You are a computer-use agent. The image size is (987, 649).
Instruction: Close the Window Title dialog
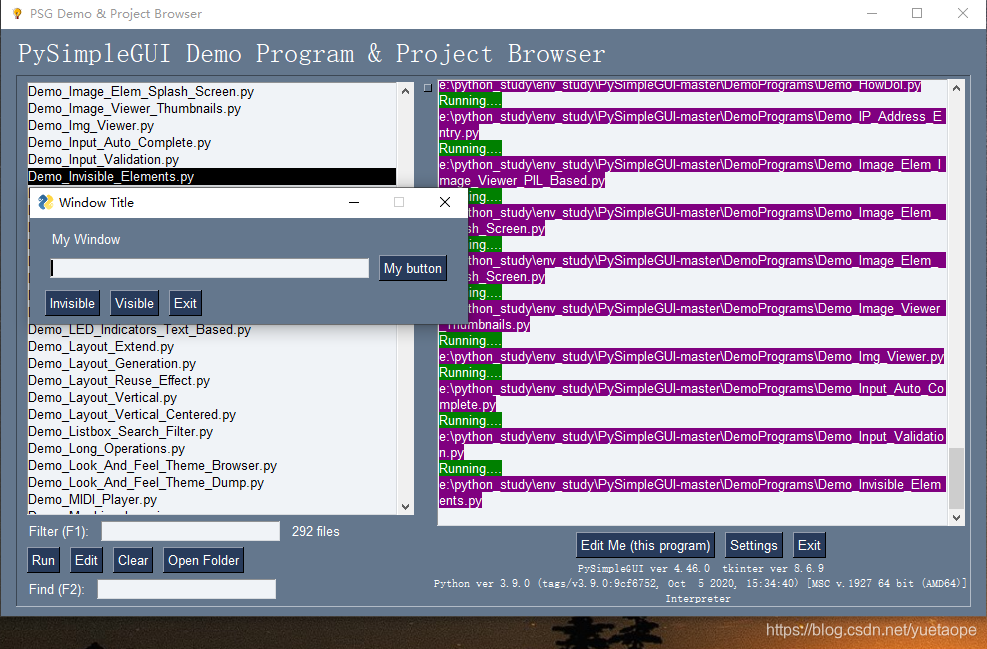pyautogui.click(x=444, y=202)
